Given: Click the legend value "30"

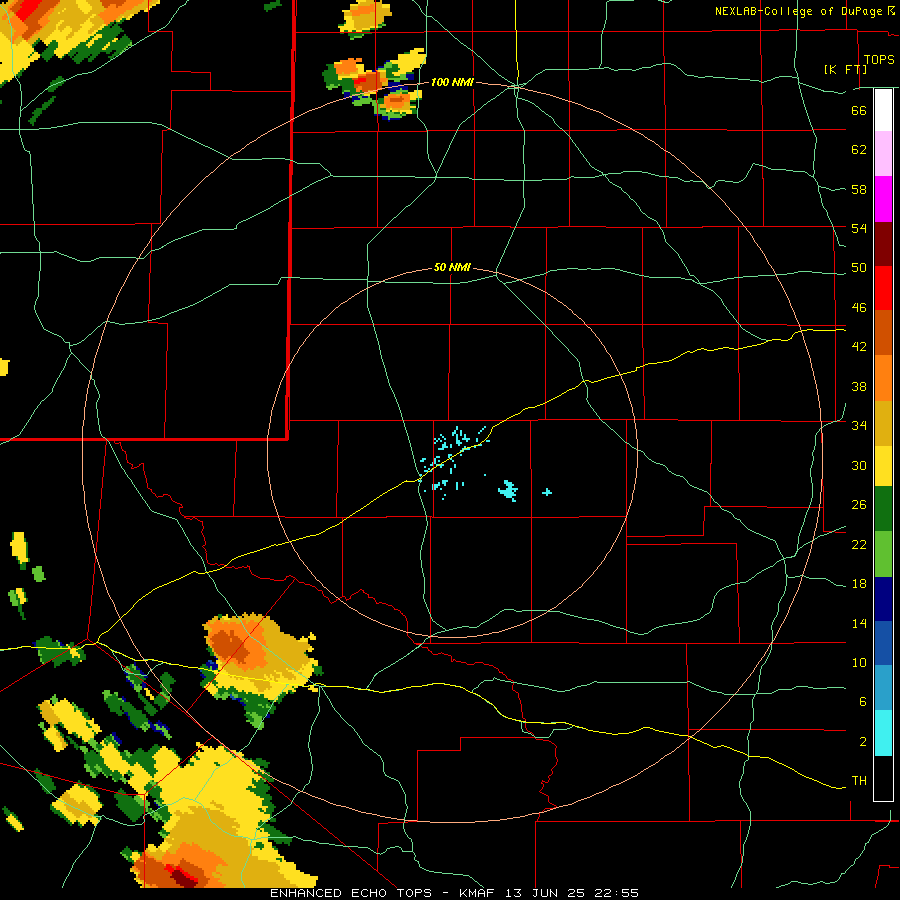Looking at the screenshot, I should tap(859, 465).
